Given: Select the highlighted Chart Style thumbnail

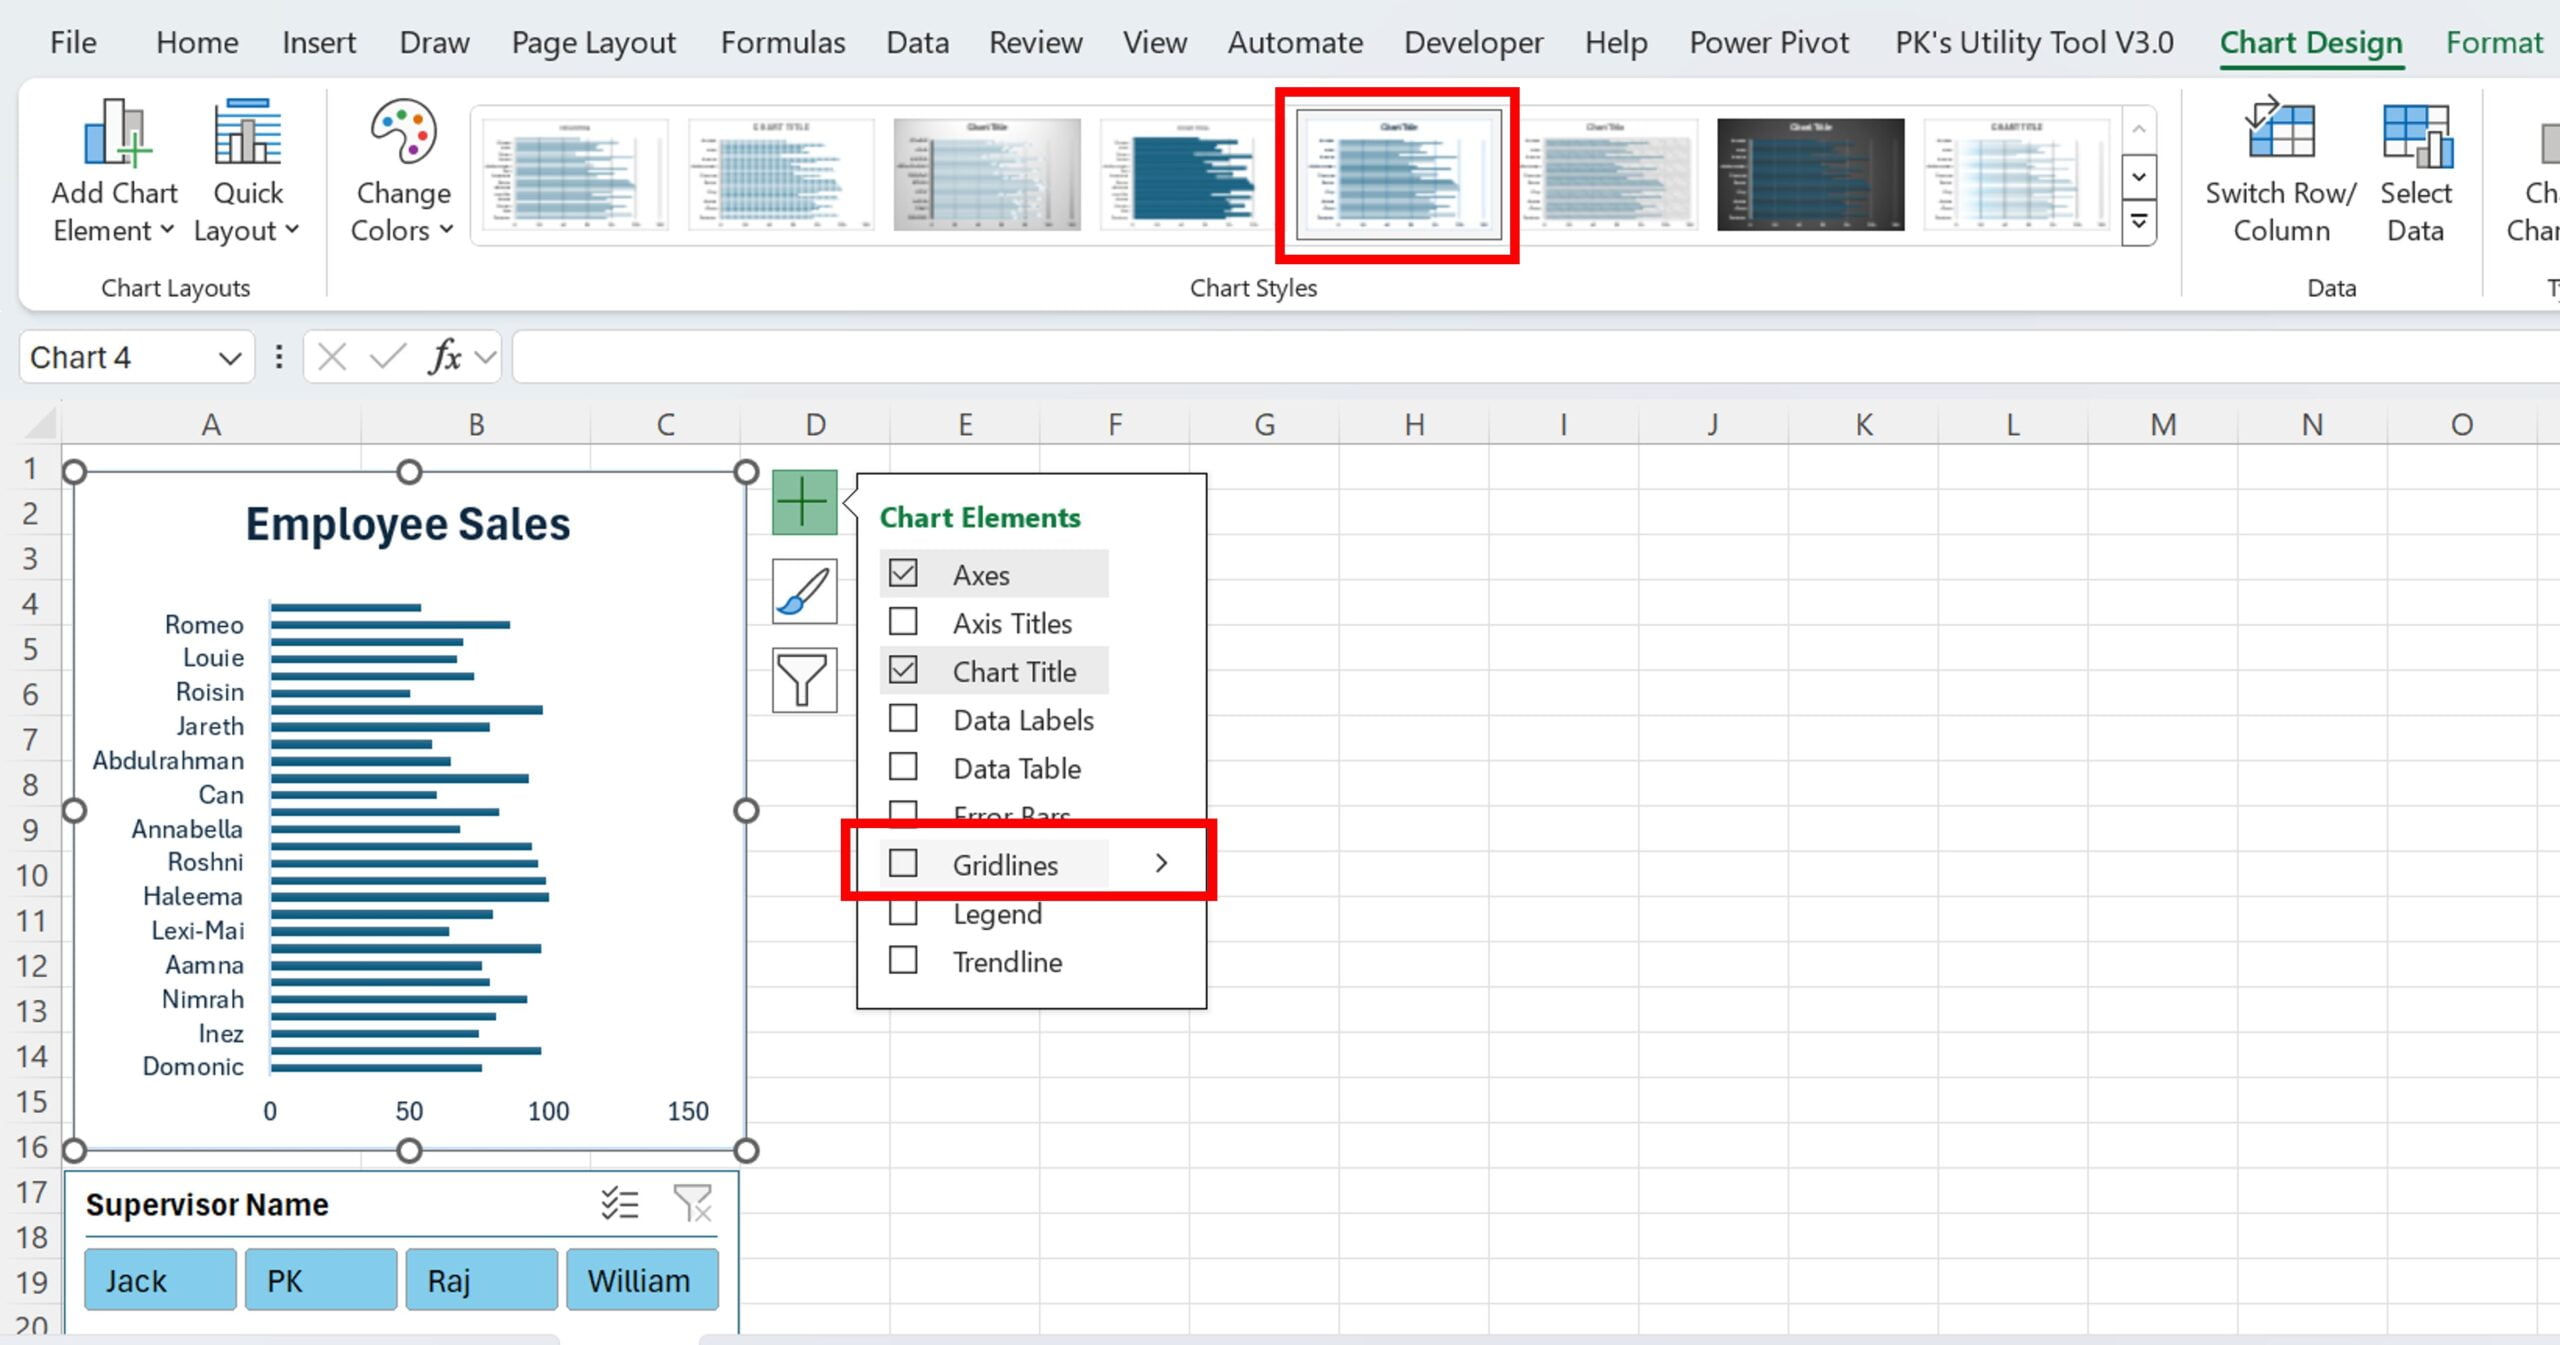Looking at the screenshot, I should click(1399, 174).
